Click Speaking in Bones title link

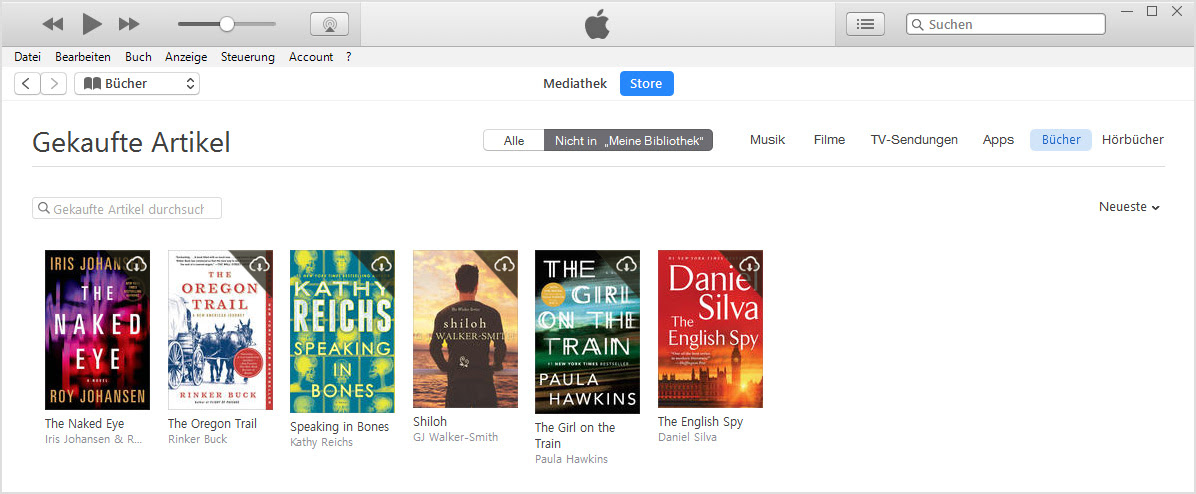pos(339,427)
